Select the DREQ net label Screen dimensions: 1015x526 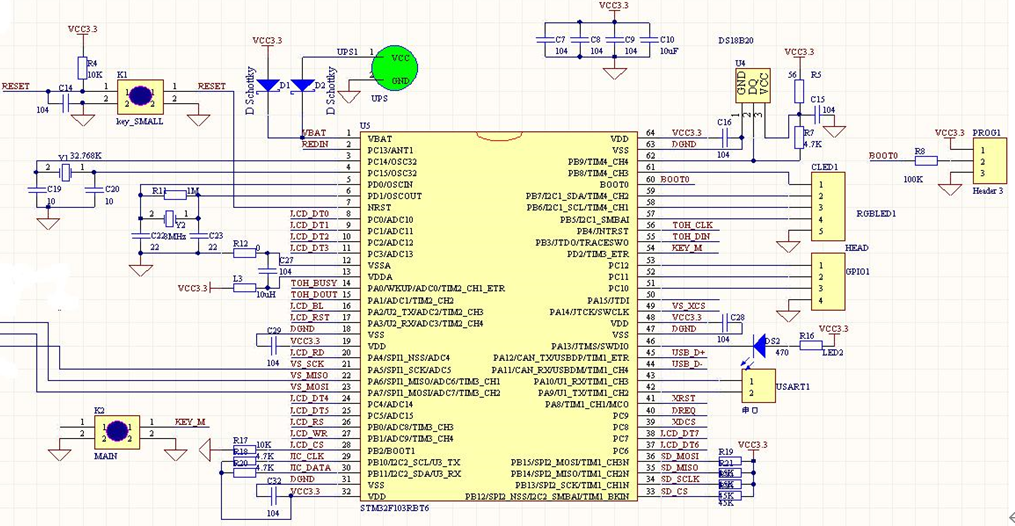[684, 410]
